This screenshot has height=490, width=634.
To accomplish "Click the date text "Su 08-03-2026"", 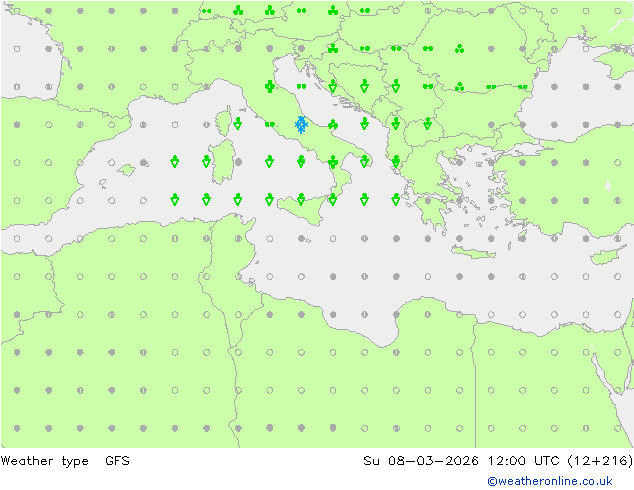I will coord(421,460).
